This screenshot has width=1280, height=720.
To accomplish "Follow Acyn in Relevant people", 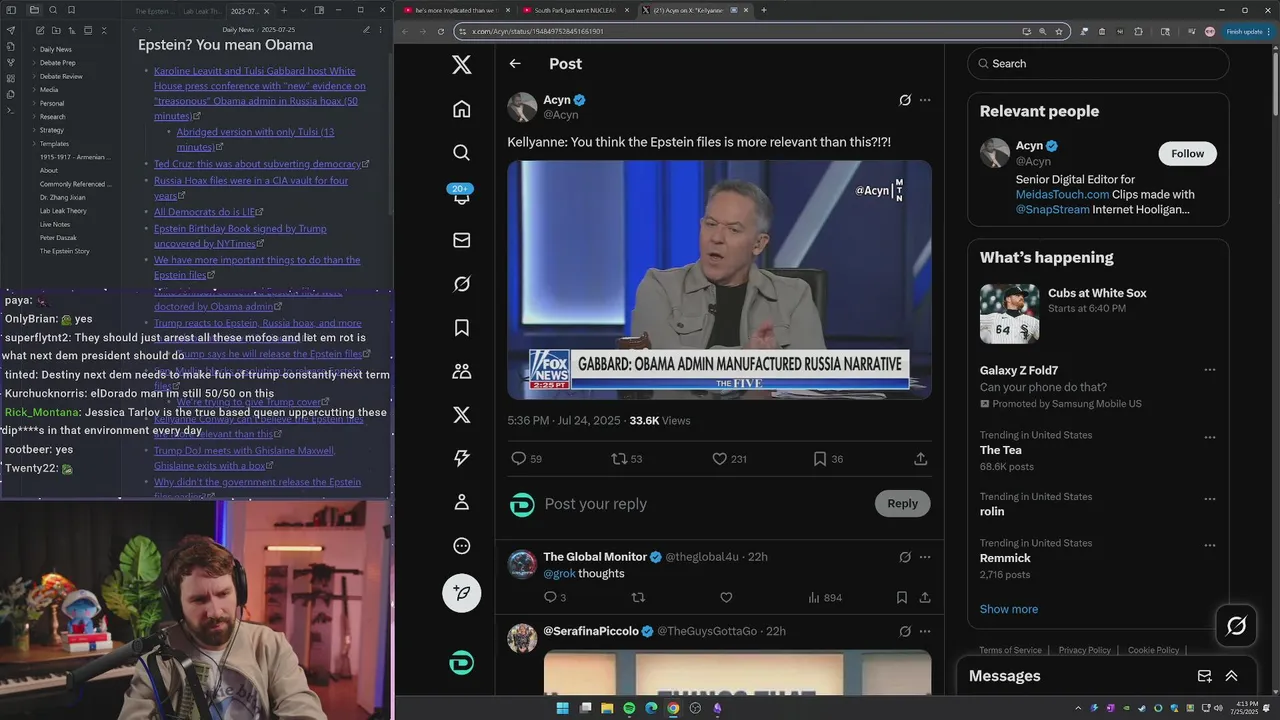I will (x=1187, y=153).
